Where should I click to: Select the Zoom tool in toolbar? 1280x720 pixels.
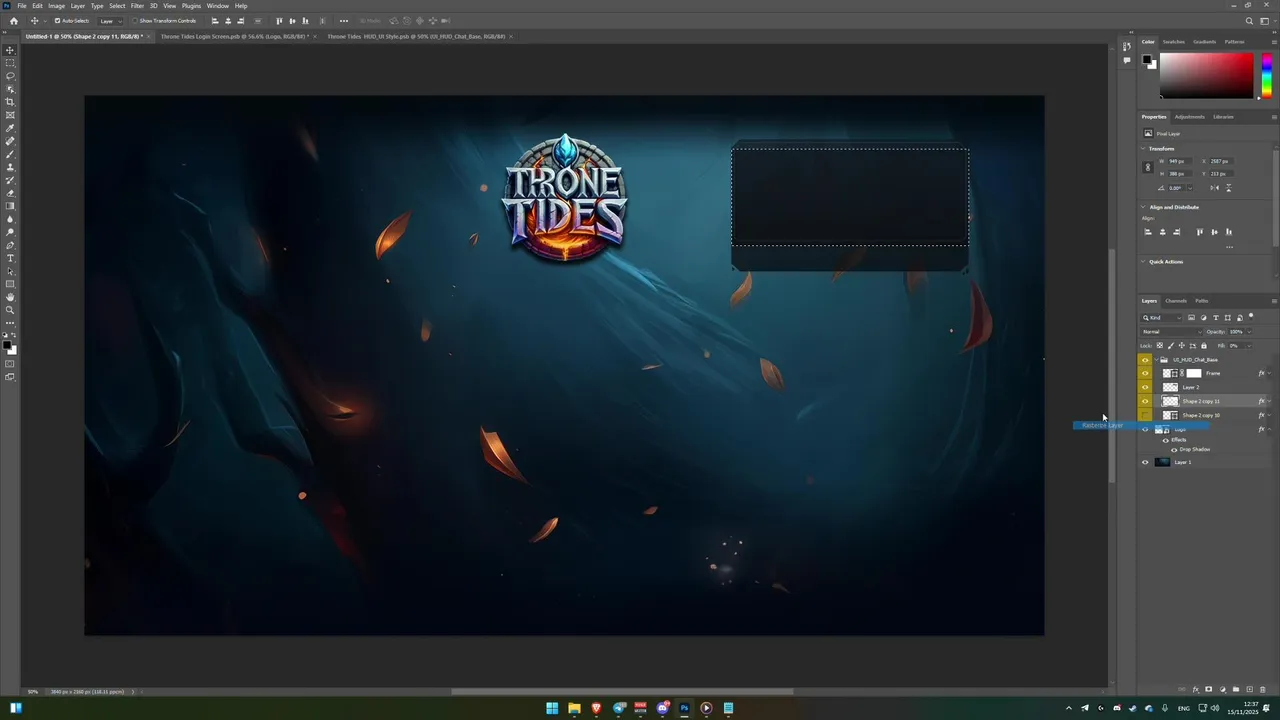[x=11, y=310]
